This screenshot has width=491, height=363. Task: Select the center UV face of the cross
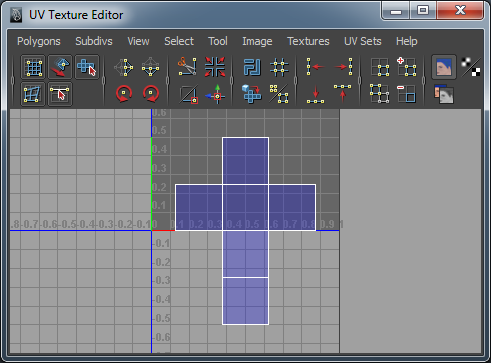click(245, 207)
